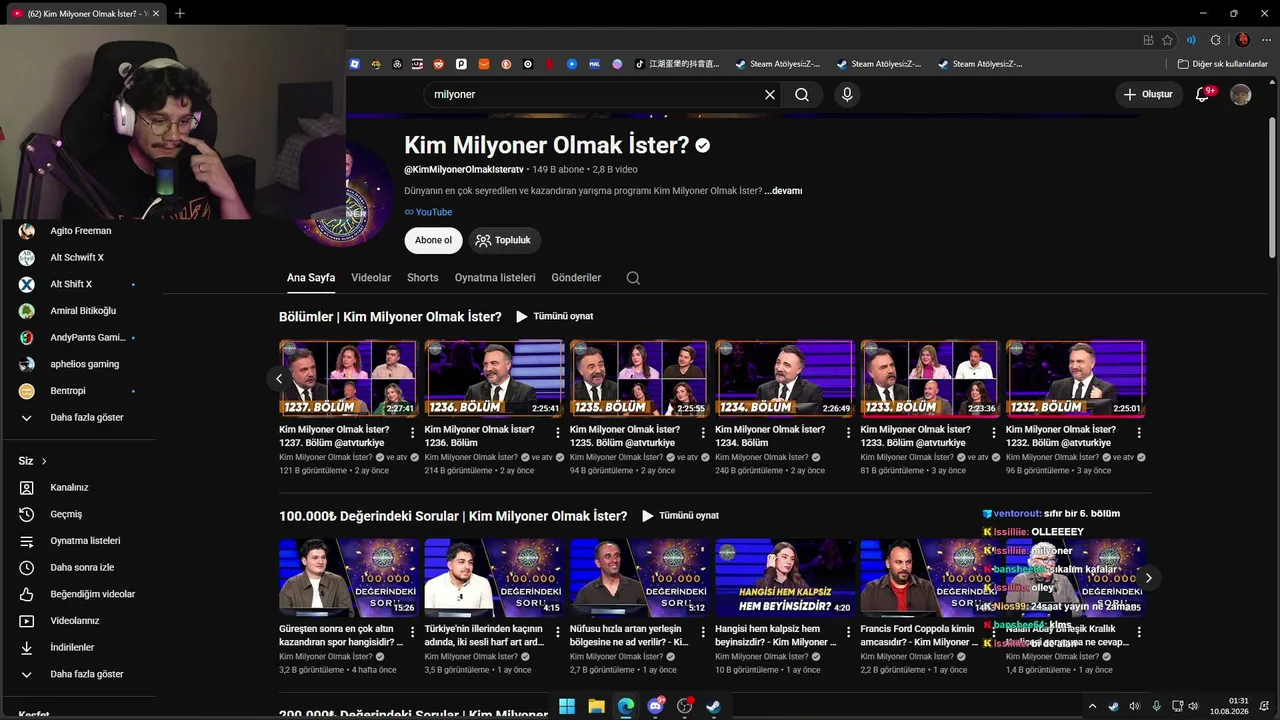The width and height of the screenshot is (1280, 720).
Task: Open the Edge extensions puzzle icon
Action: pyautogui.click(x=1216, y=40)
